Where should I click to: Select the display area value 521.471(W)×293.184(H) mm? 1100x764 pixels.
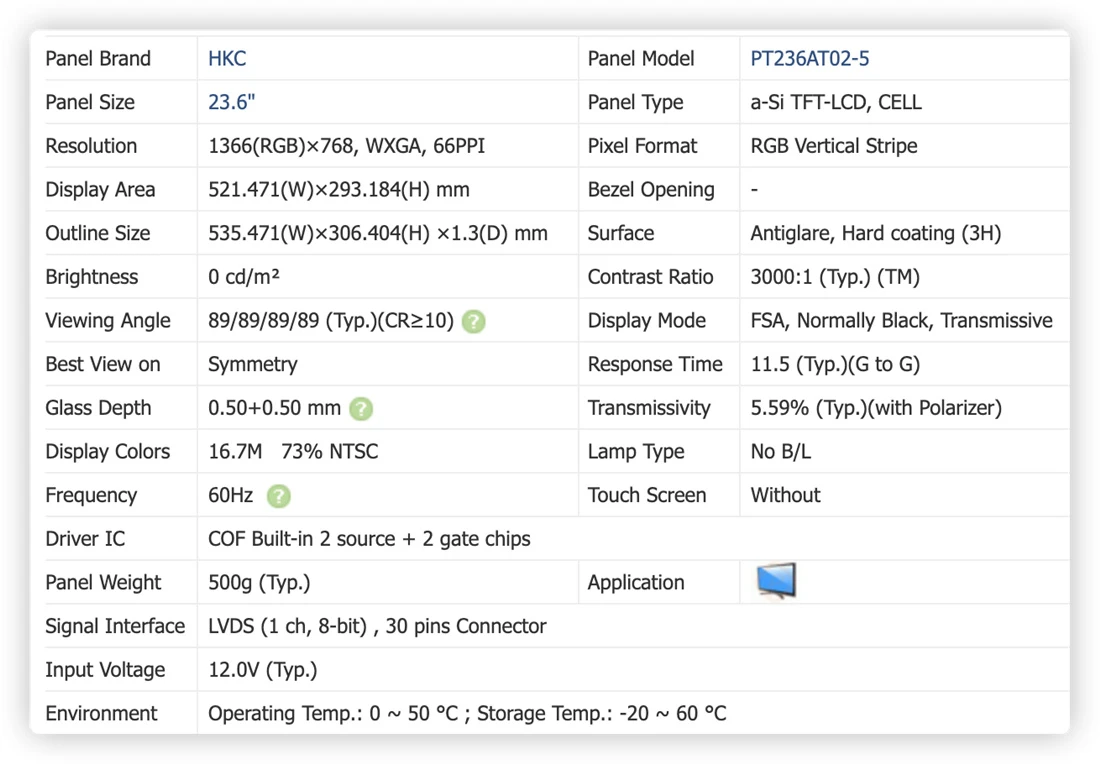(339, 189)
